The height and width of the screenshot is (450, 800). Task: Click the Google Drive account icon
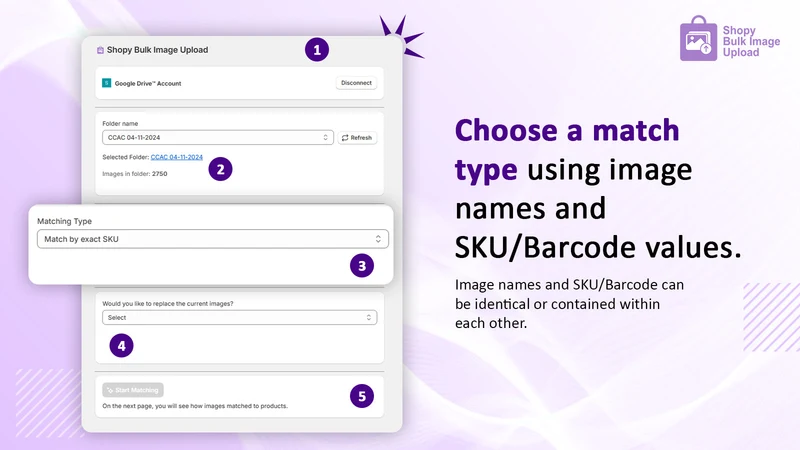tap(107, 83)
